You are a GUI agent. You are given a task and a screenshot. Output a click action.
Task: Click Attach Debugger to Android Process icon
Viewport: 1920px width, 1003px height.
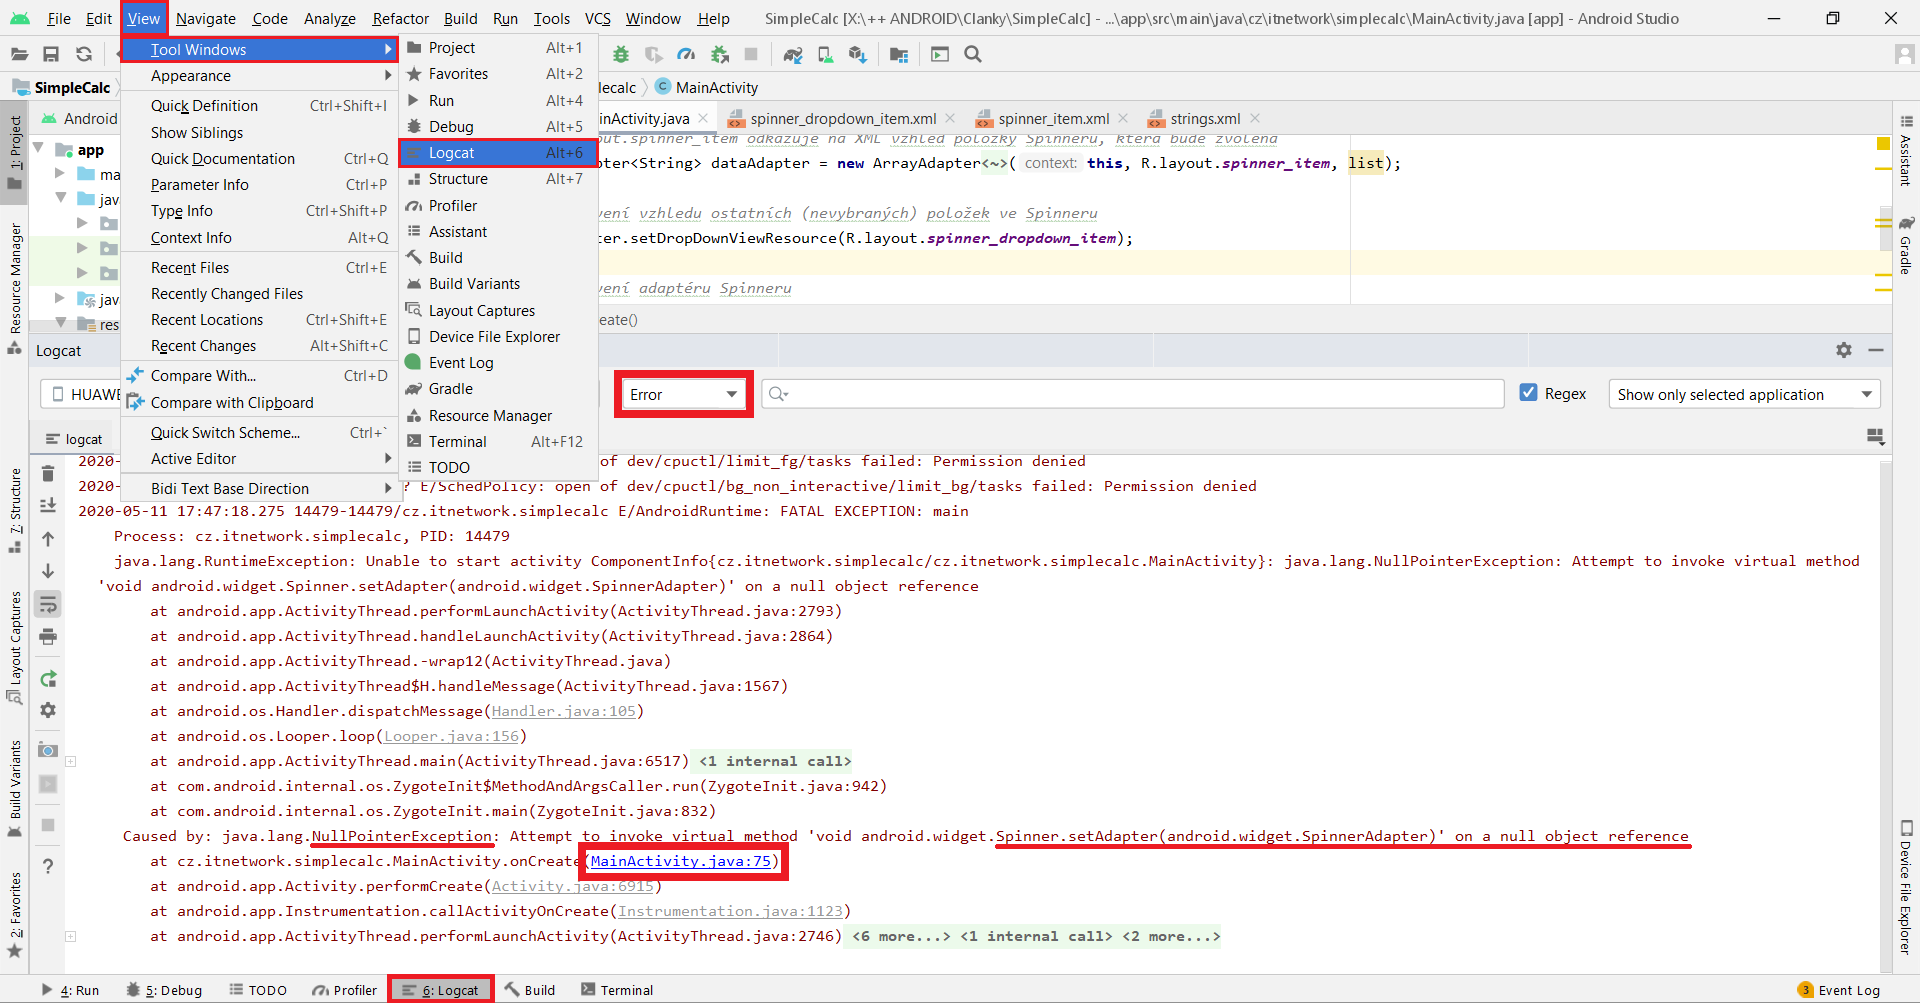tap(719, 55)
